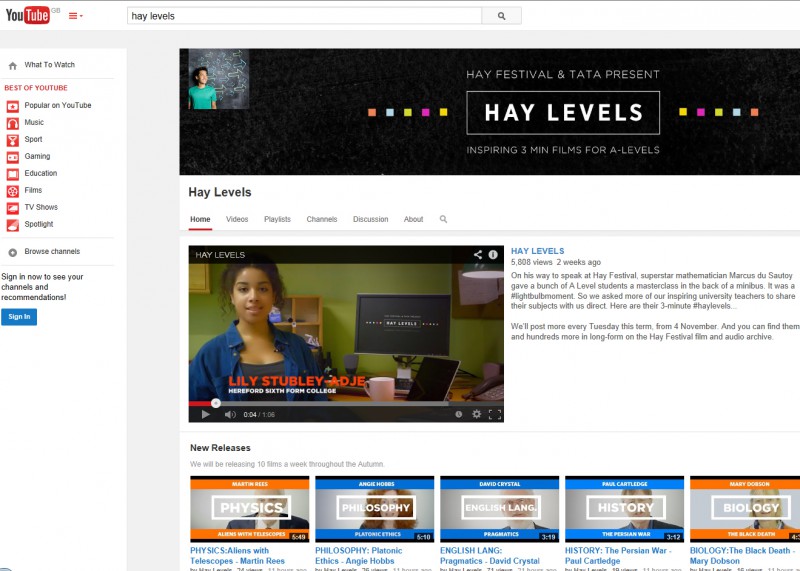Click the video progress bar scrubber
This screenshot has width=800, height=571.
216,403
